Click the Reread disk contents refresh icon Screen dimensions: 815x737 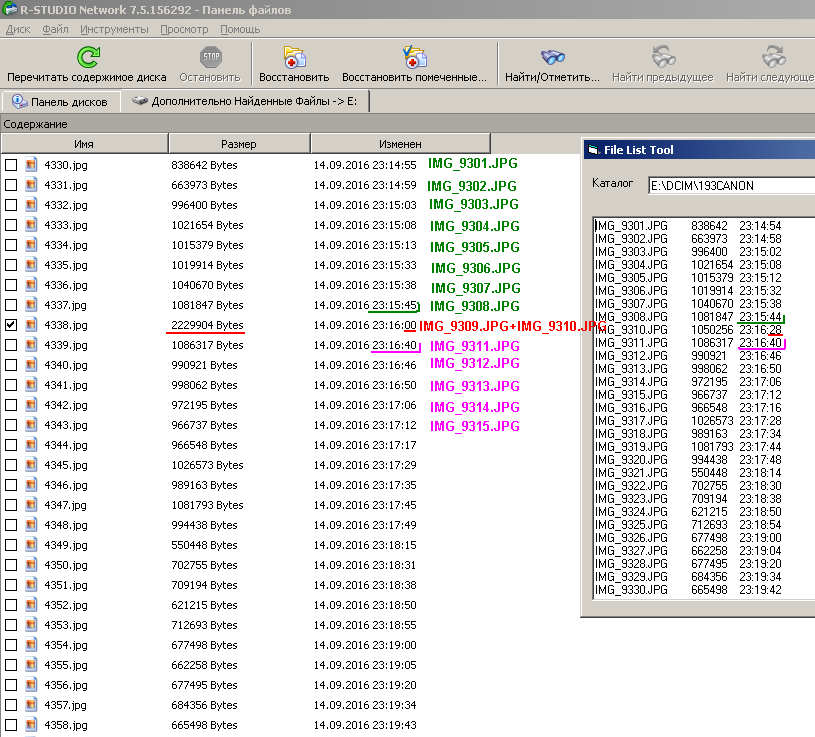[88, 57]
